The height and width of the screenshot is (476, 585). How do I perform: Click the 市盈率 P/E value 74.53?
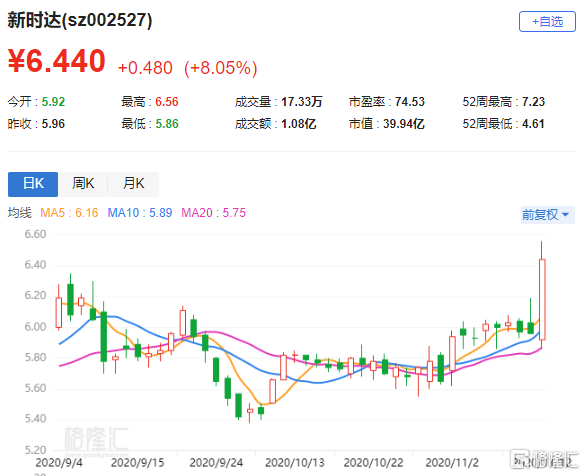pyautogui.click(x=410, y=101)
